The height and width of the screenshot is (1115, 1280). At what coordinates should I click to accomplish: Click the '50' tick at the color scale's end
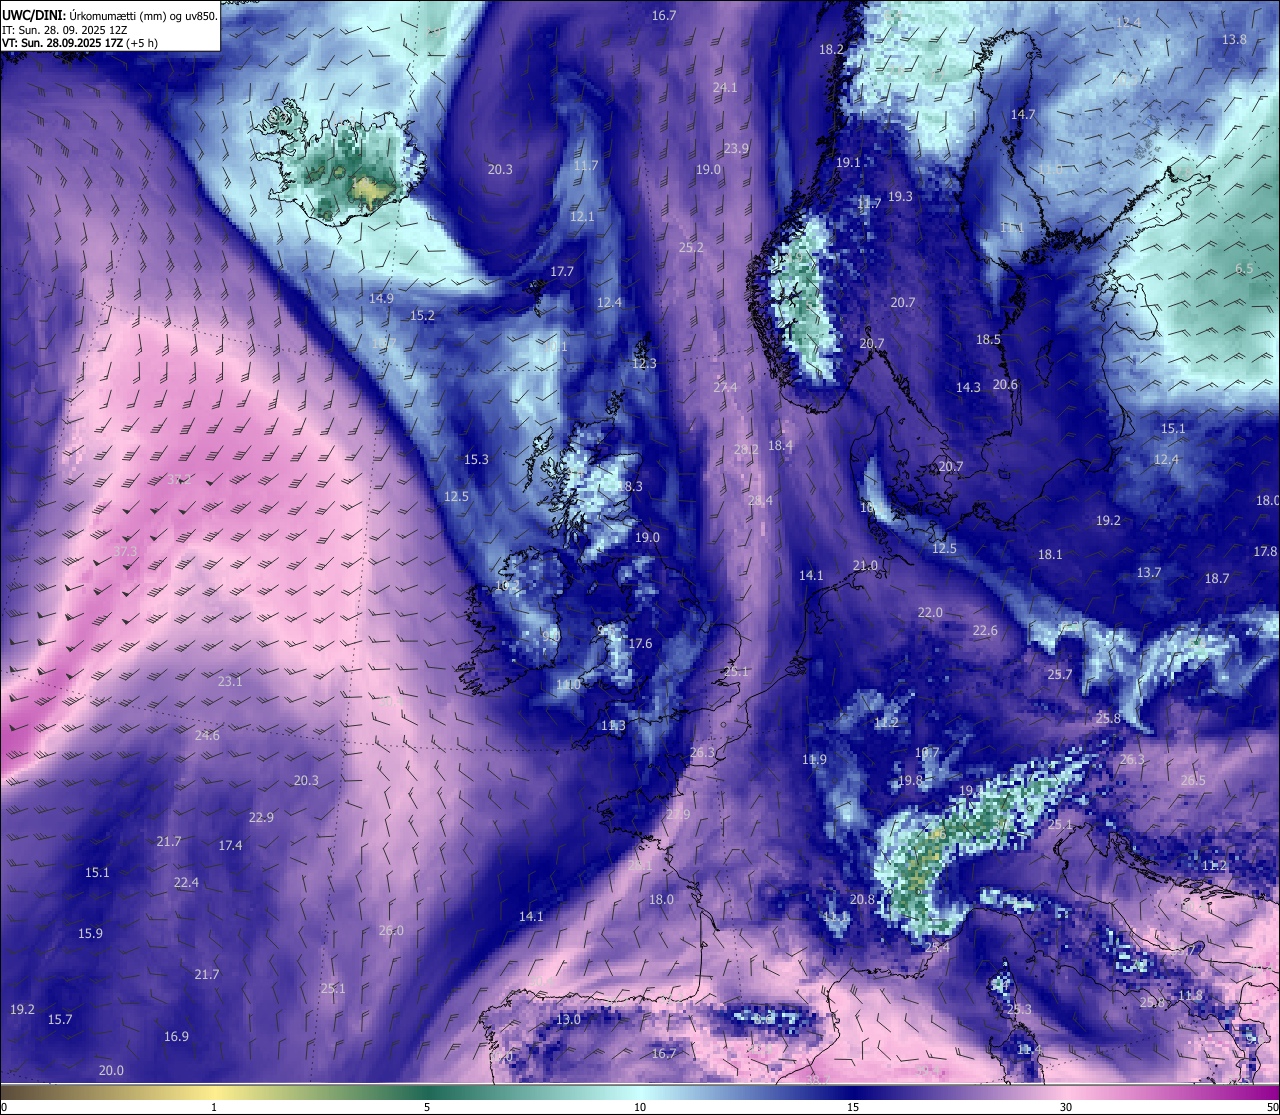pyautogui.click(x=1272, y=1107)
